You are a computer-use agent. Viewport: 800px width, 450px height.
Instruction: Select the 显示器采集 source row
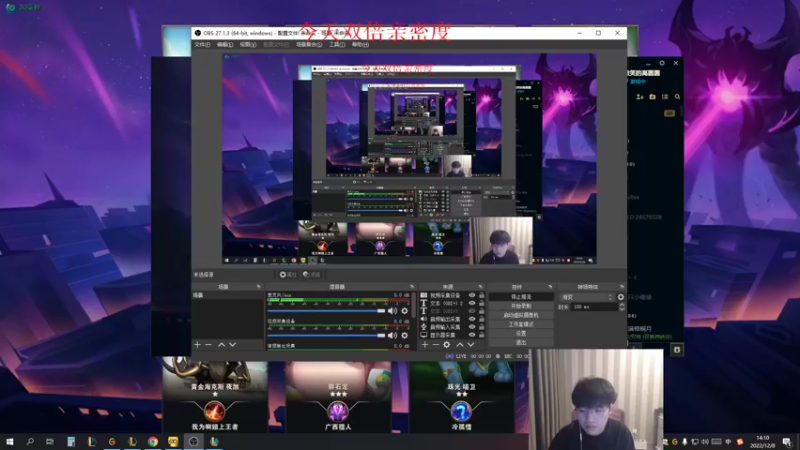(x=452, y=335)
